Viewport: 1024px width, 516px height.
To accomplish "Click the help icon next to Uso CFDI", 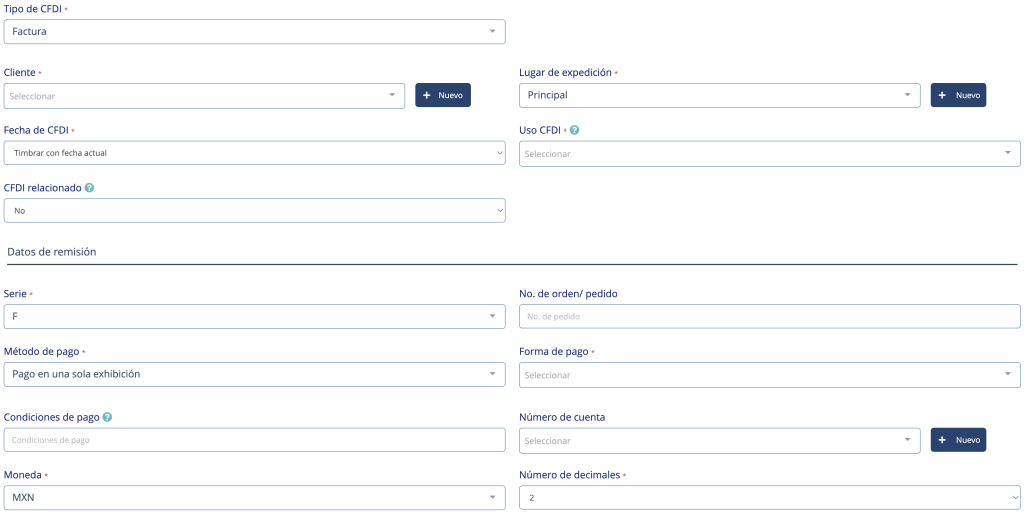I will point(574,130).
